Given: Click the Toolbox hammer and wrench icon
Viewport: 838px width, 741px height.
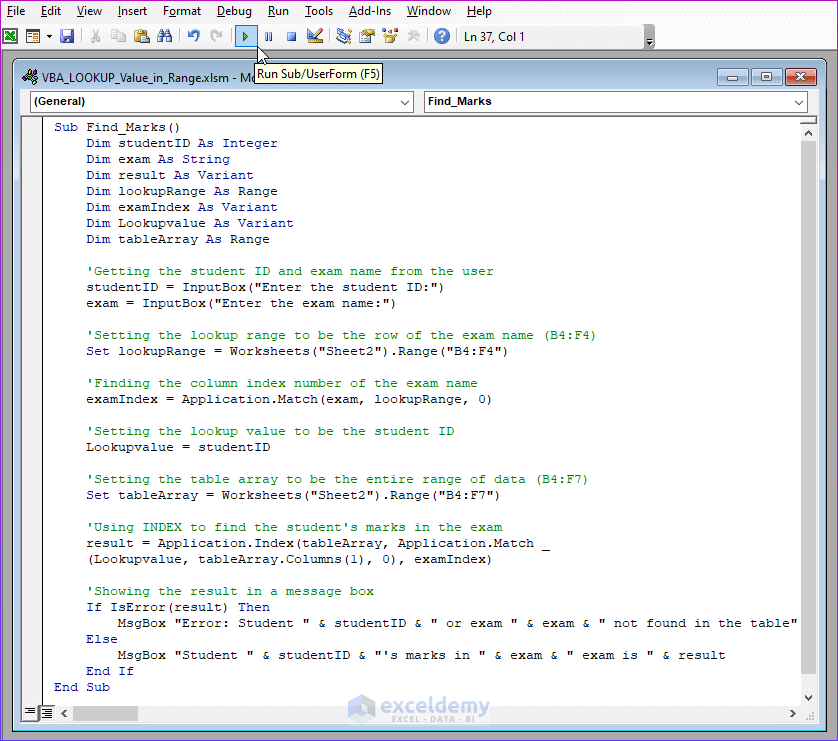Looking at the screenshot, I should tap(413, 36).
